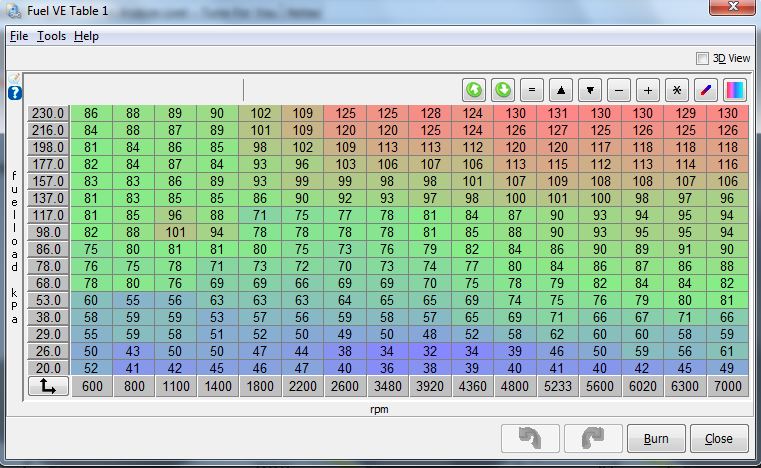Select cell 52 at 20.0 kPa, 600 rpm
The image size is (761, 468).
pyautogui.click(x=91, y=368)
